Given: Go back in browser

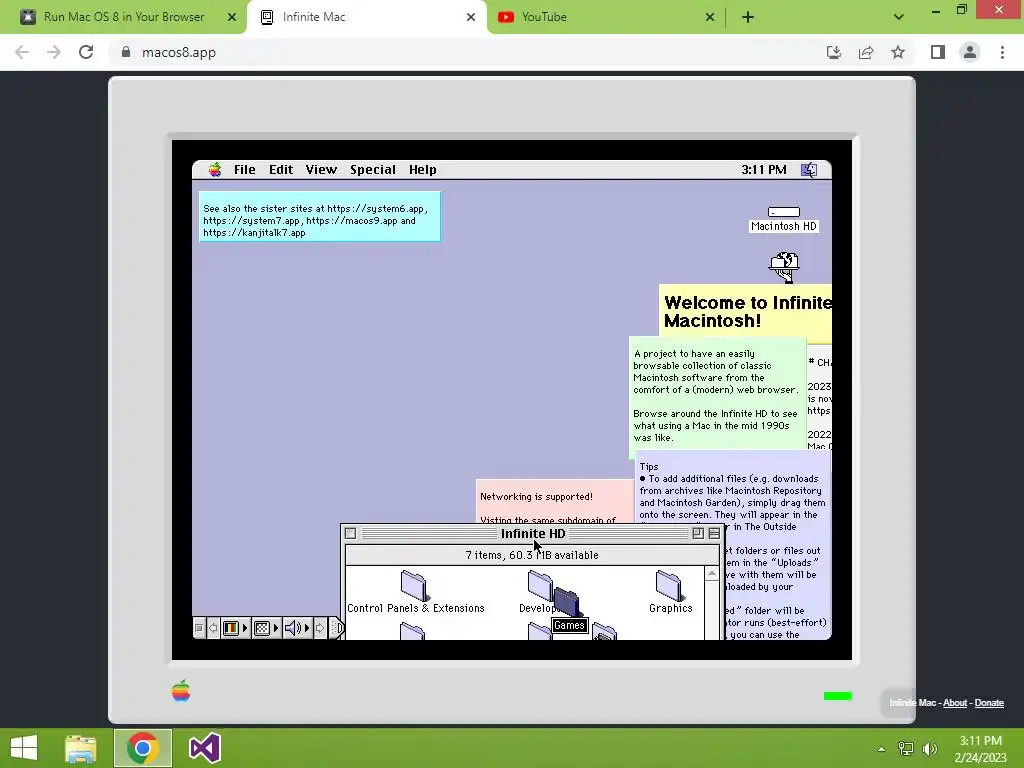Looking at the screenshot, I should (22, 52).
